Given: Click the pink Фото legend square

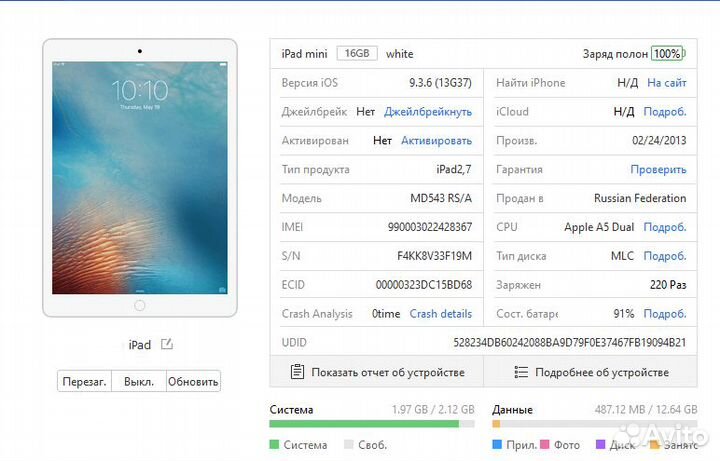Looking at the screenshot, I should 545,444.
